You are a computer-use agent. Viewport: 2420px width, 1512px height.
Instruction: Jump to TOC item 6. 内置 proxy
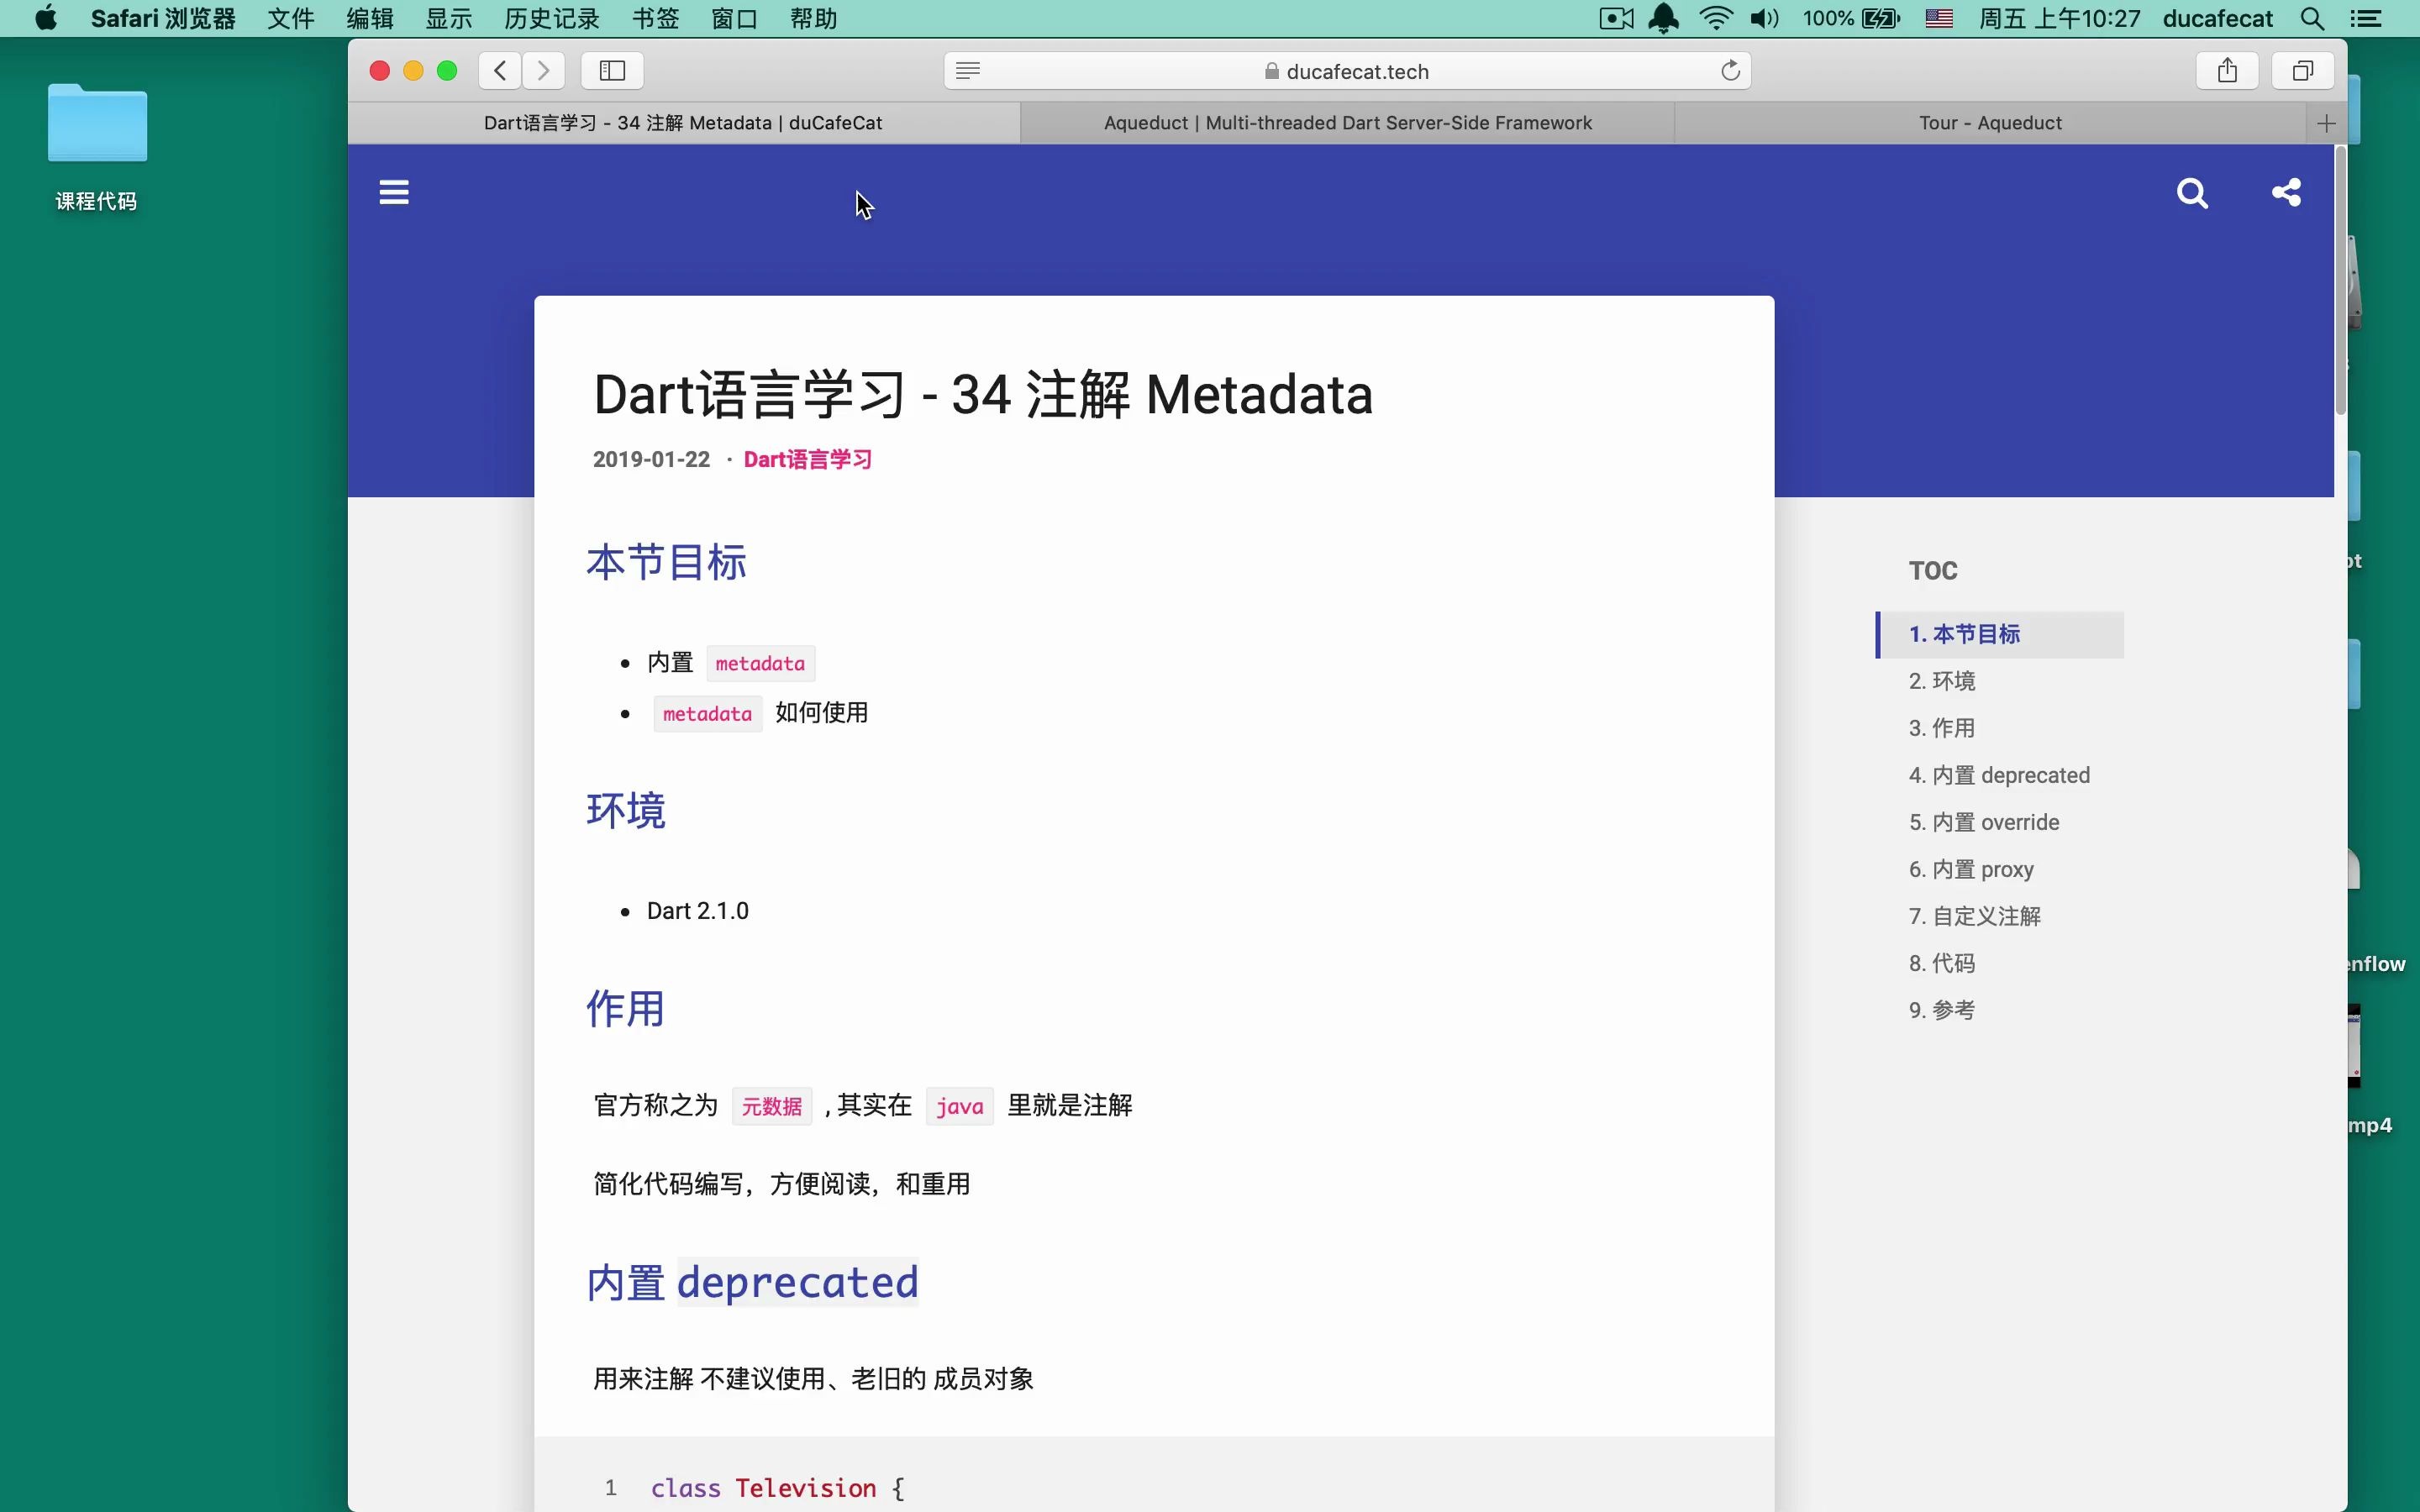point(1971,869)
